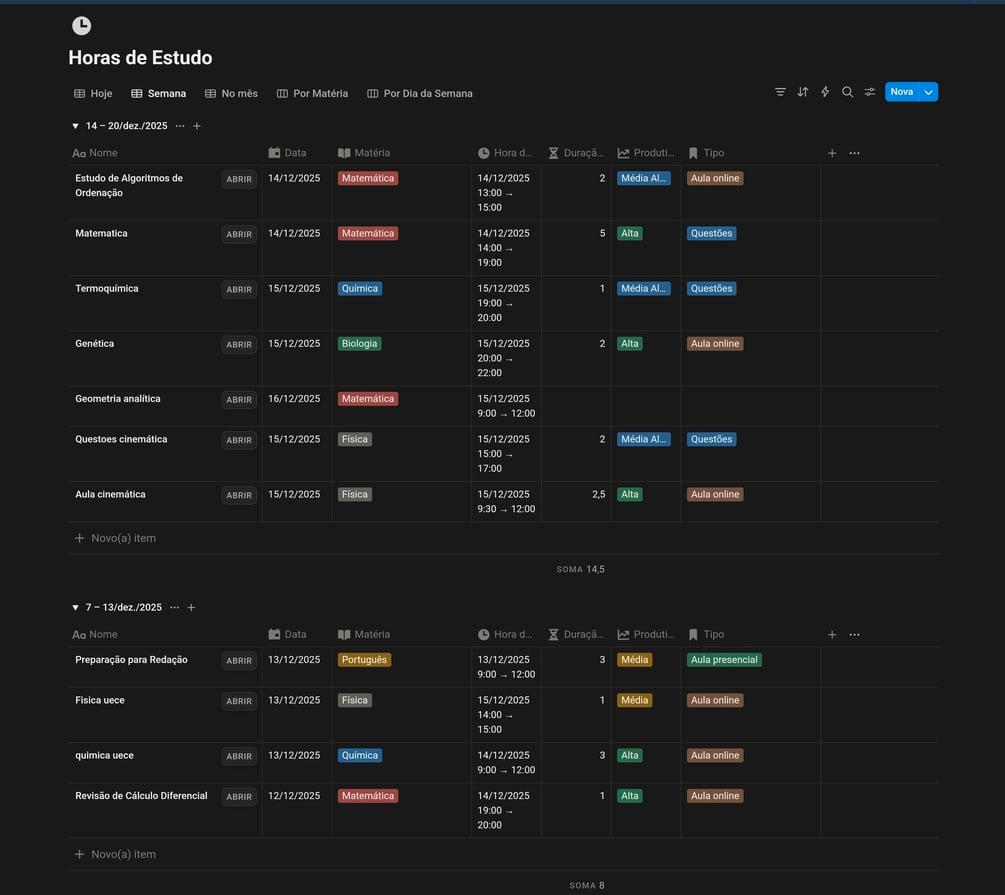1005x895 pixels.
Task: Open the column options ellipsis in the second table
Action: tap(854, 635)
